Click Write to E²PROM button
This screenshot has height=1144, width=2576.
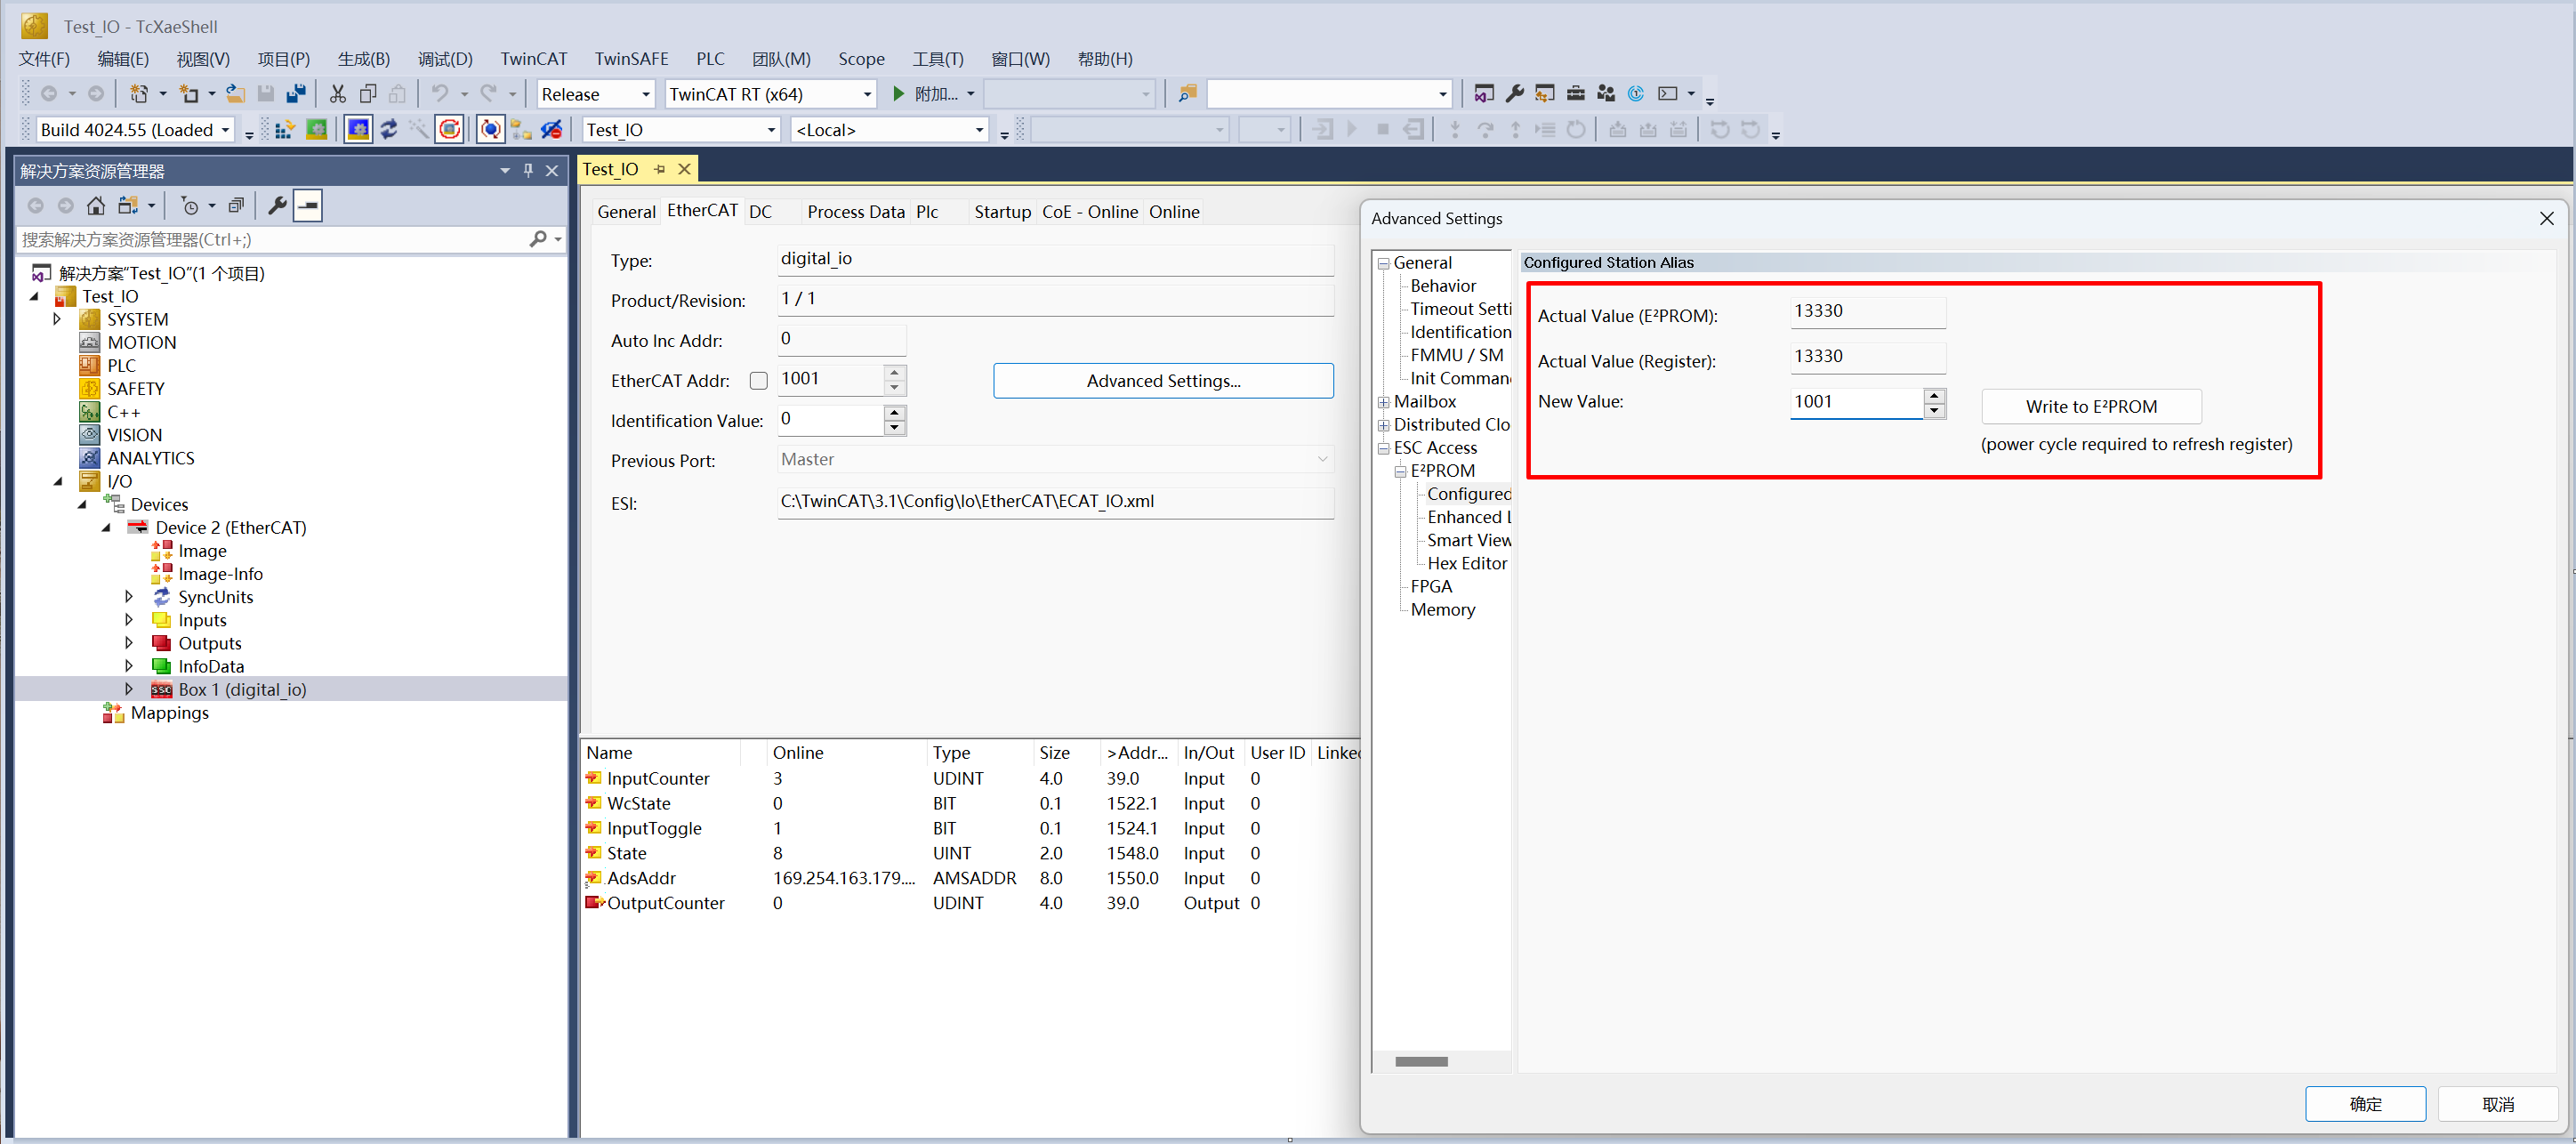click(x=2090, y=407)
